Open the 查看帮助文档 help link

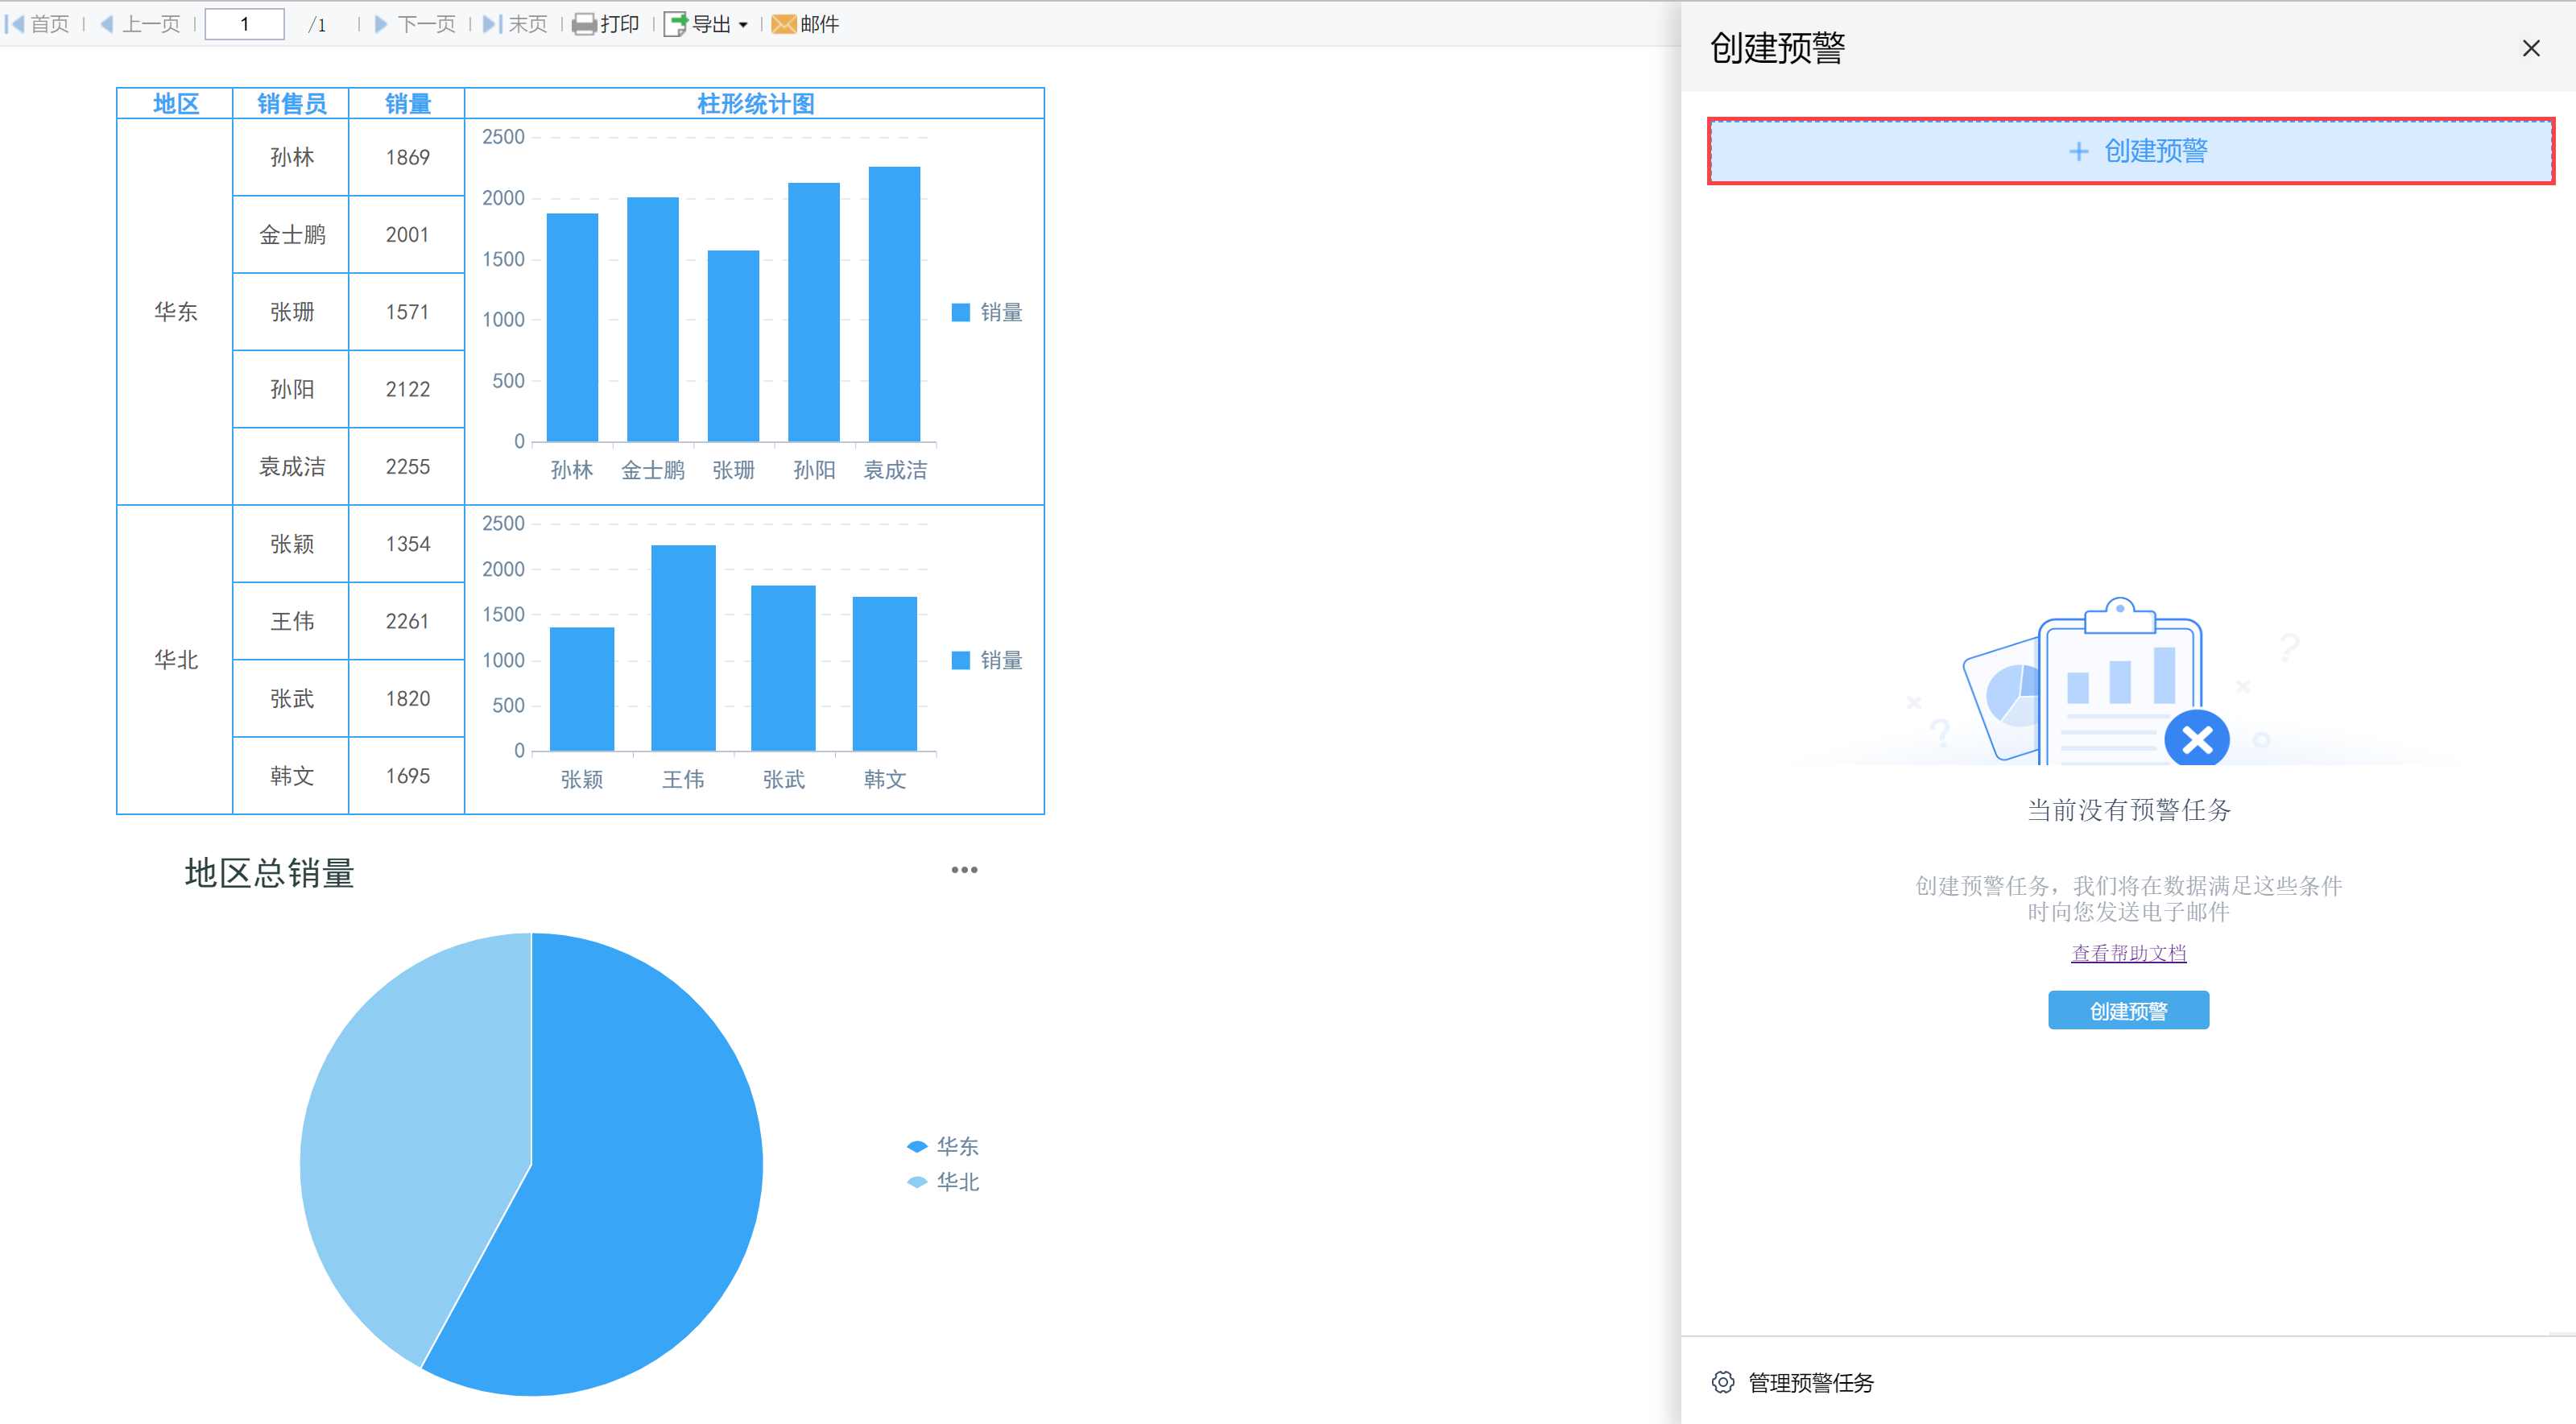[x=2128, y=953]
